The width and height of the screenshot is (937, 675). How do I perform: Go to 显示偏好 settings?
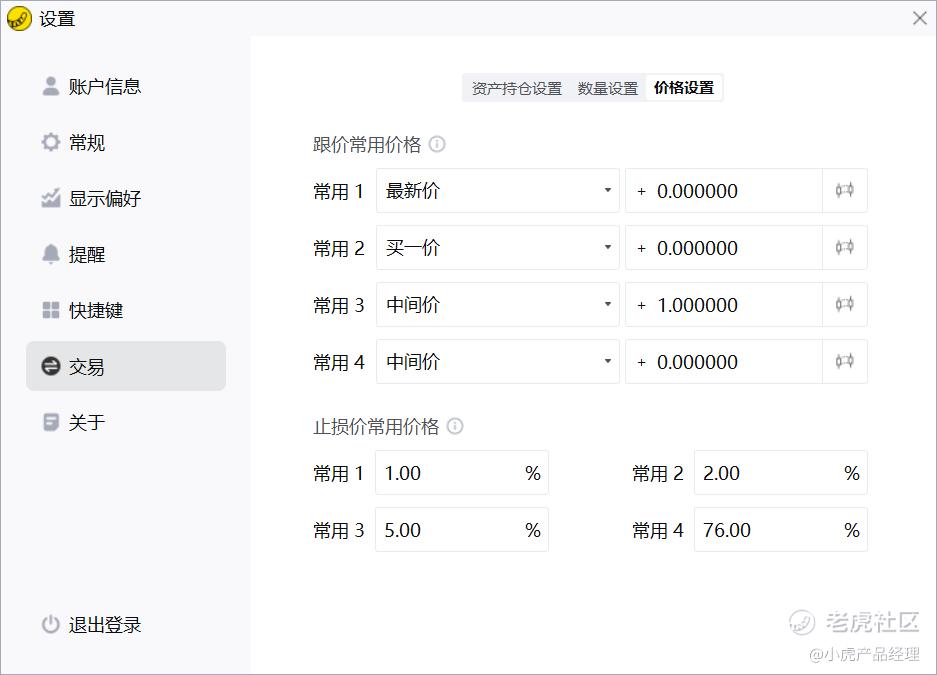(x=104, y=199)
